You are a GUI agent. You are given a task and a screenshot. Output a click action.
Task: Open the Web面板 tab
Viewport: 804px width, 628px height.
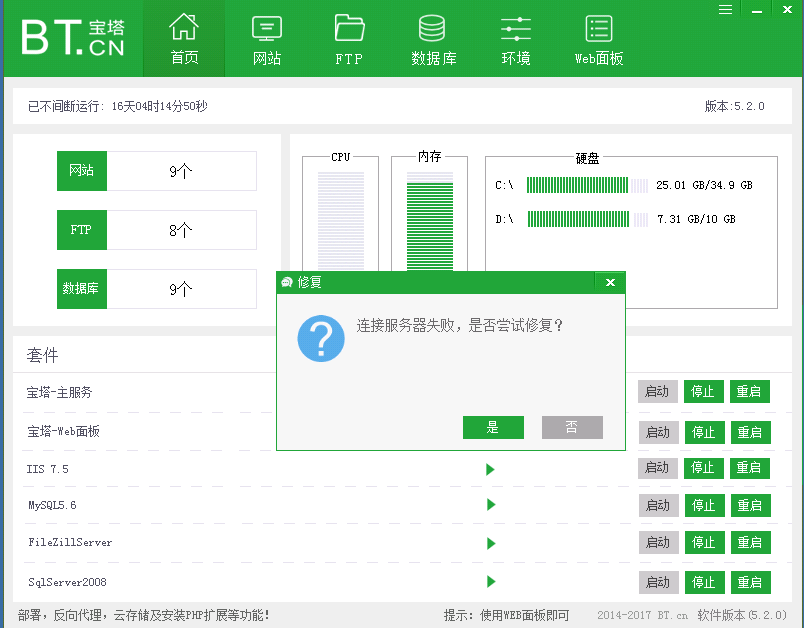599,40
